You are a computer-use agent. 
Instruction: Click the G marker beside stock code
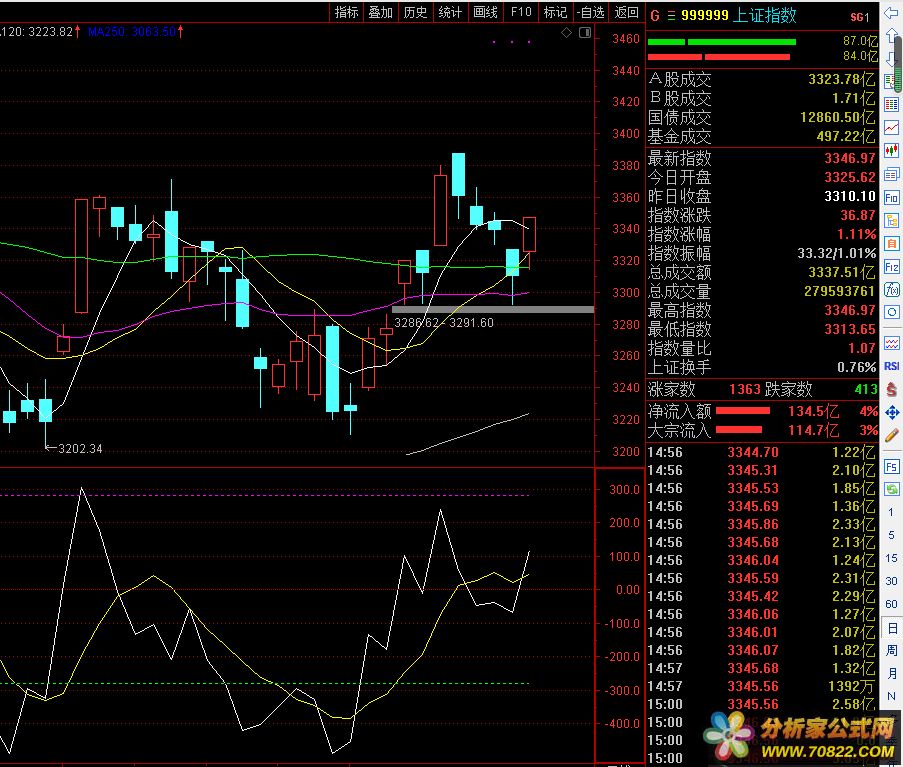655,16
